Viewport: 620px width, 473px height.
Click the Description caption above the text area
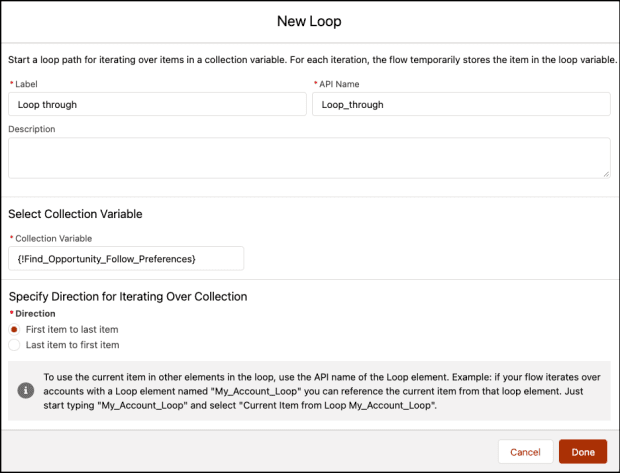[32, 129]
